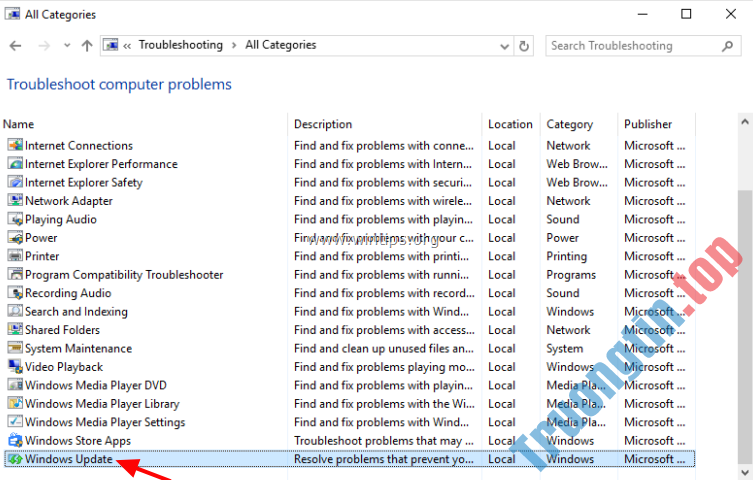Start the Network Adapter troubleshooter
This screenshot has width=753, height=480.
point(69,201)
